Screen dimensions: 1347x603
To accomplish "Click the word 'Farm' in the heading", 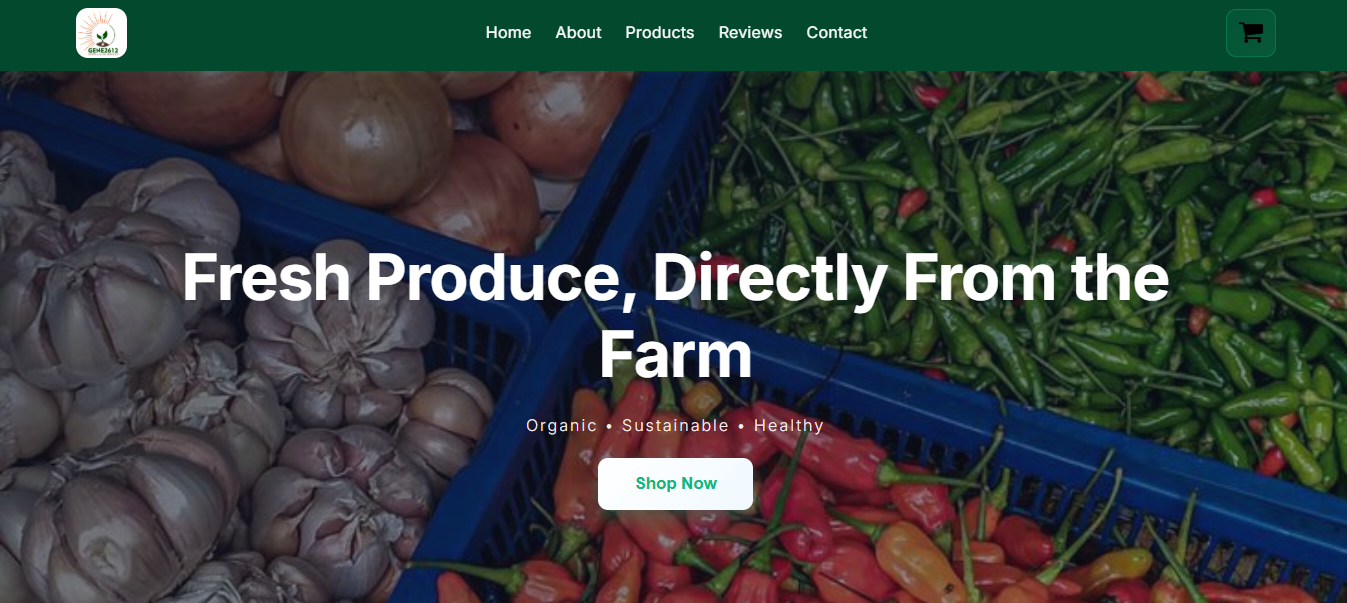I will pos(675,354).
